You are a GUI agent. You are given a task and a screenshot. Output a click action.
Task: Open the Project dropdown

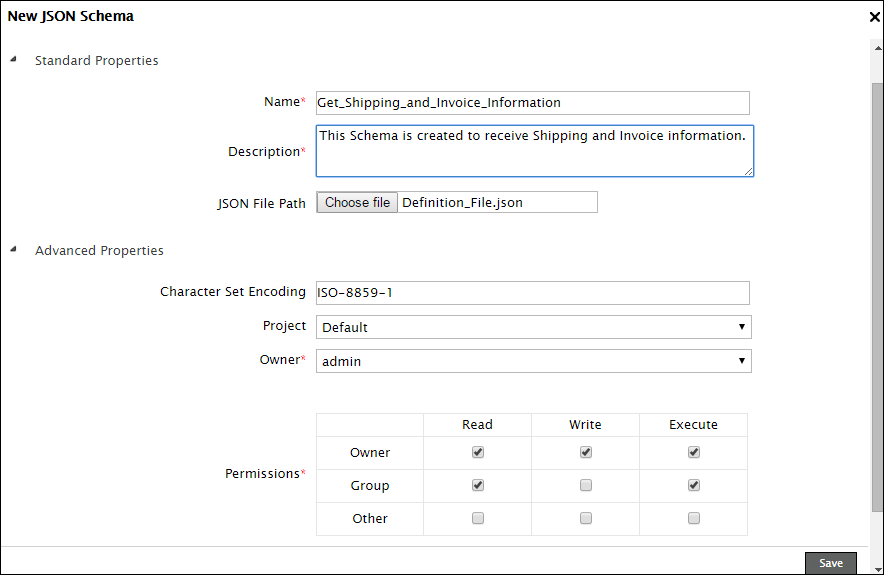click(533, 327)
